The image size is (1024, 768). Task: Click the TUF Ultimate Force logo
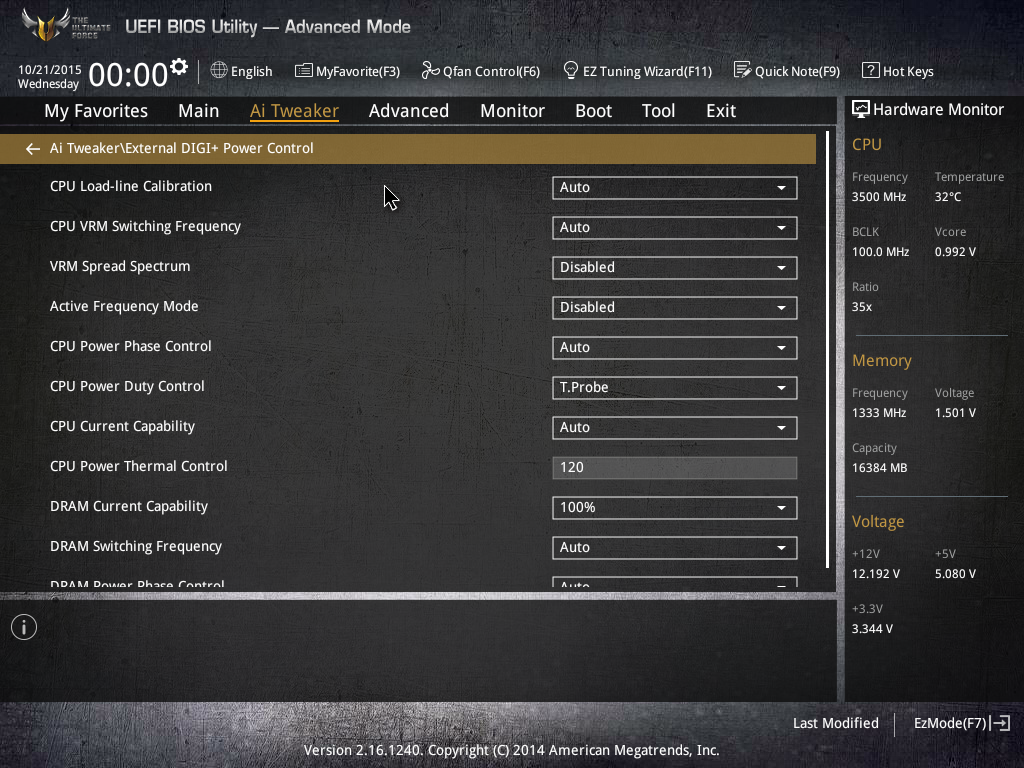pos(65,25)
